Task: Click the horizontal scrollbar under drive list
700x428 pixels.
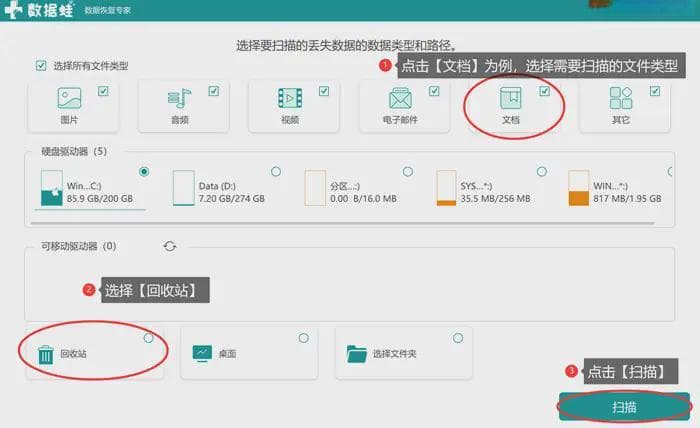Action: coord(342,222)
